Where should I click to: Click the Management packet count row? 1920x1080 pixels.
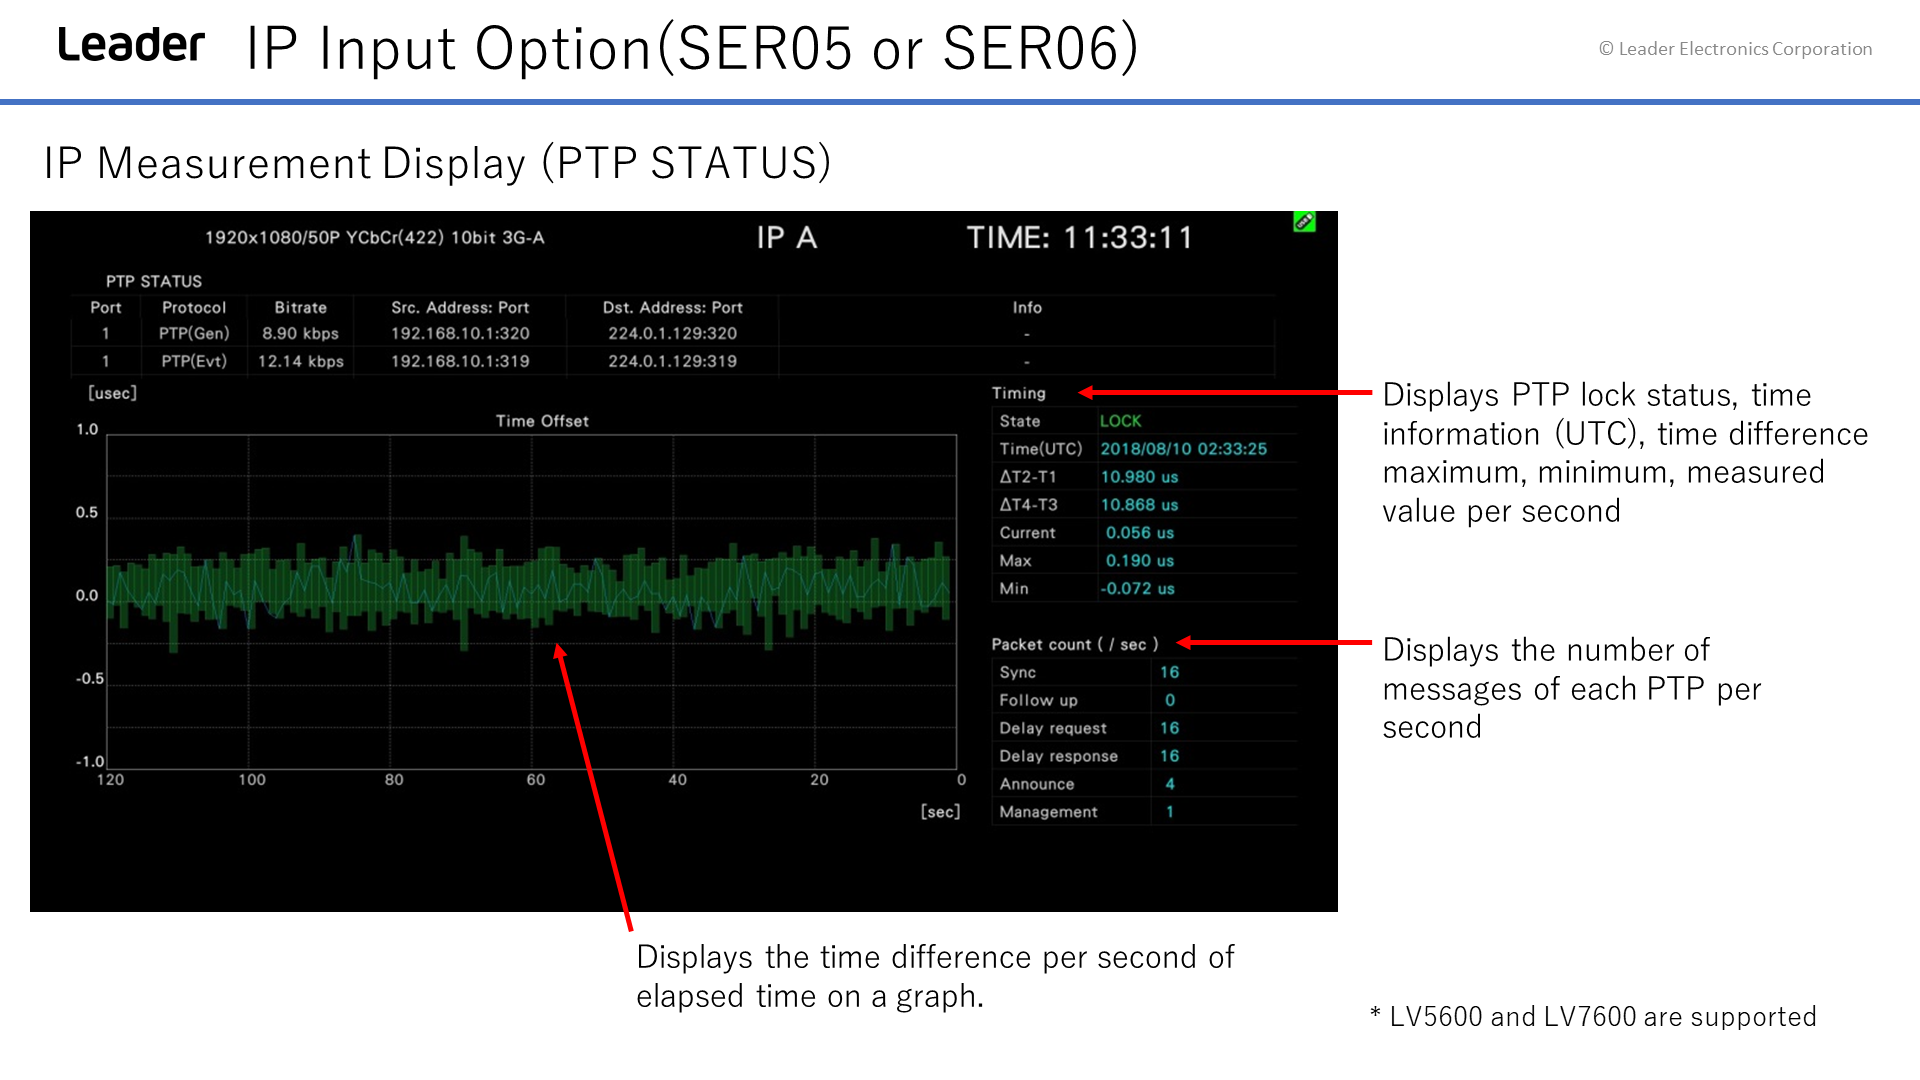1144,812
